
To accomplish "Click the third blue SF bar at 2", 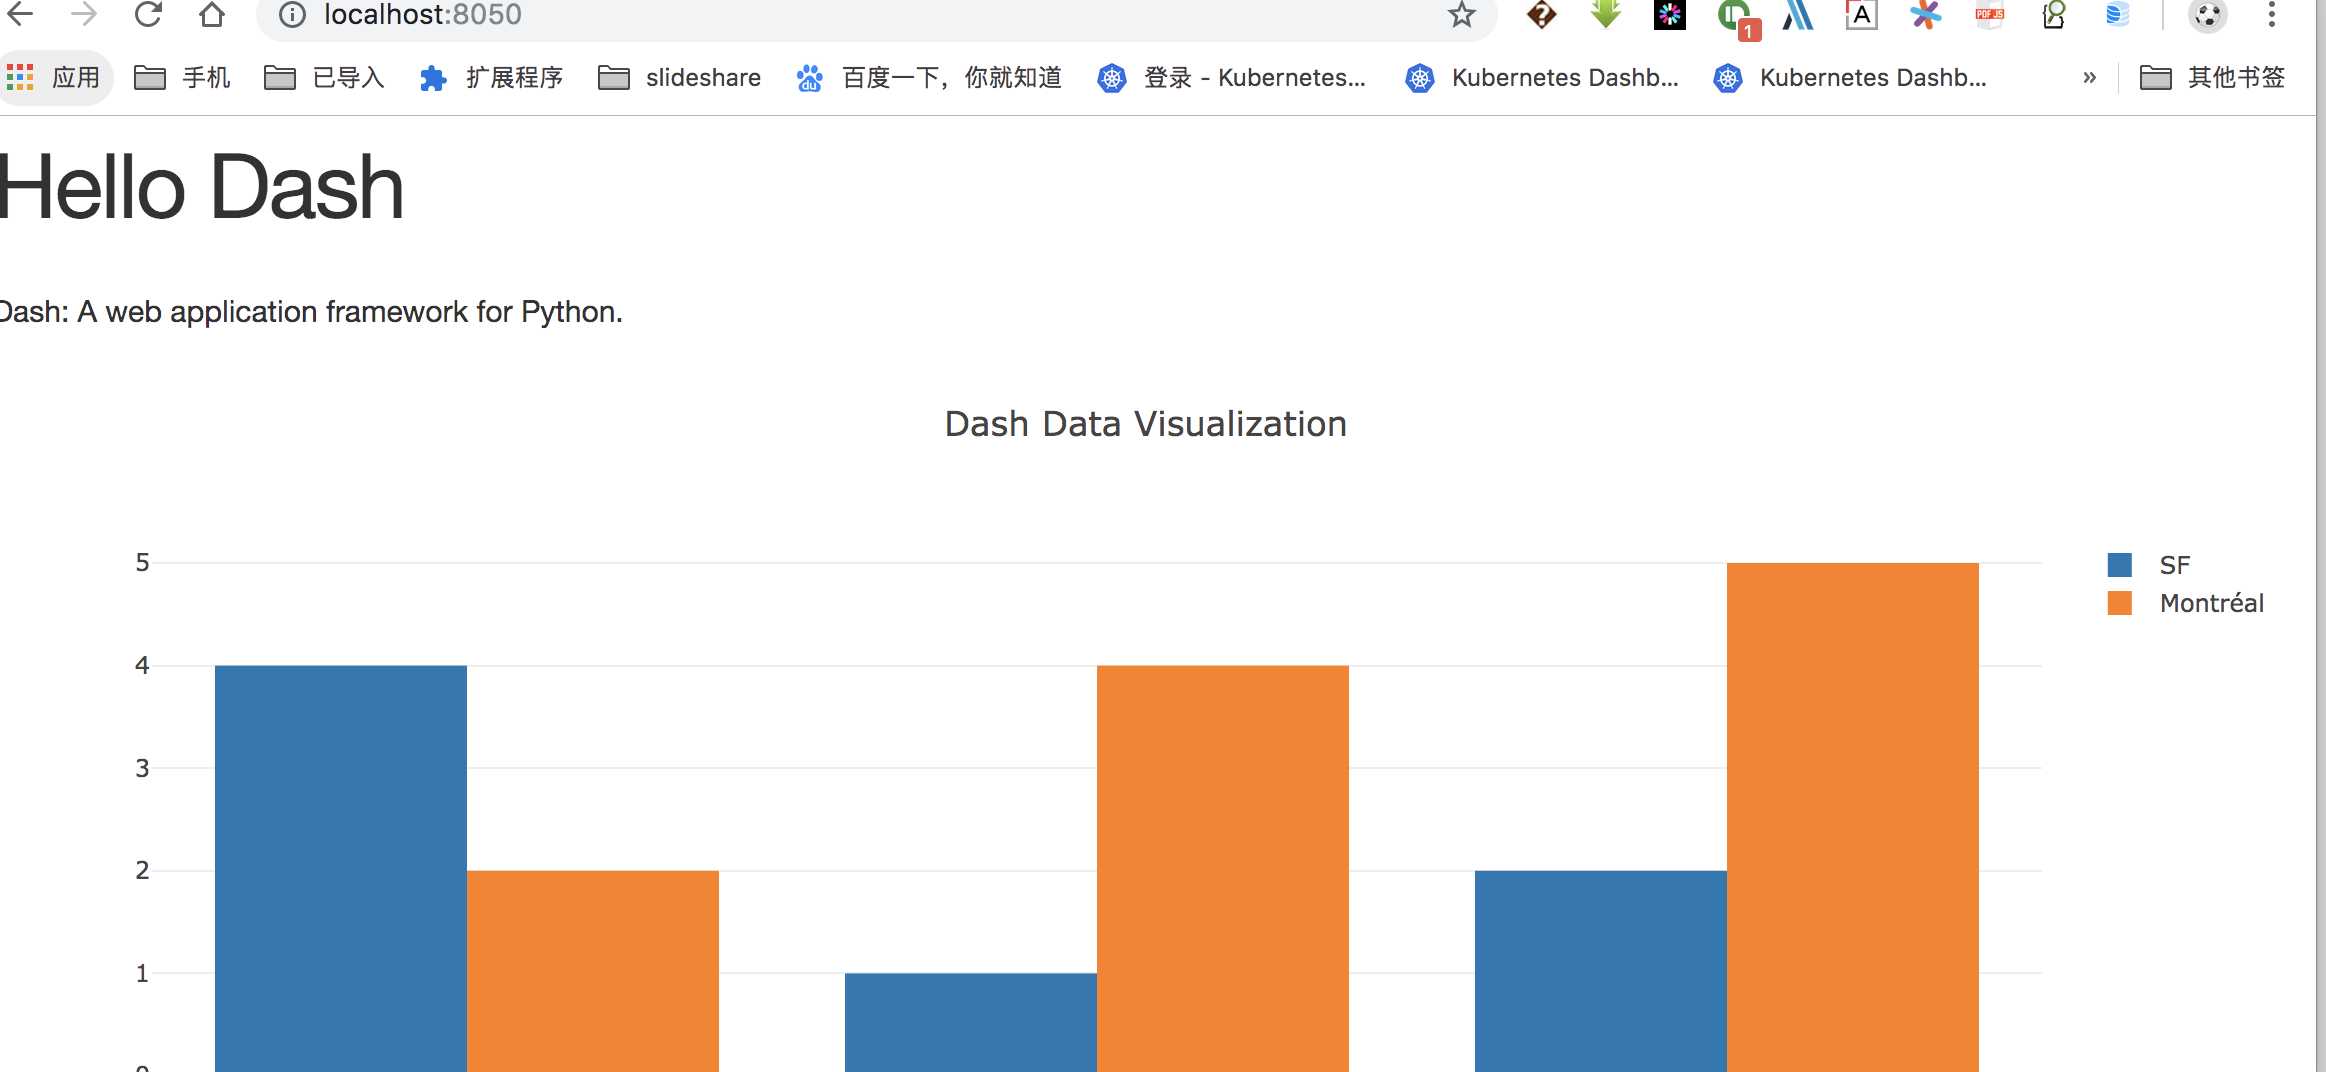I will point(1601,971).
